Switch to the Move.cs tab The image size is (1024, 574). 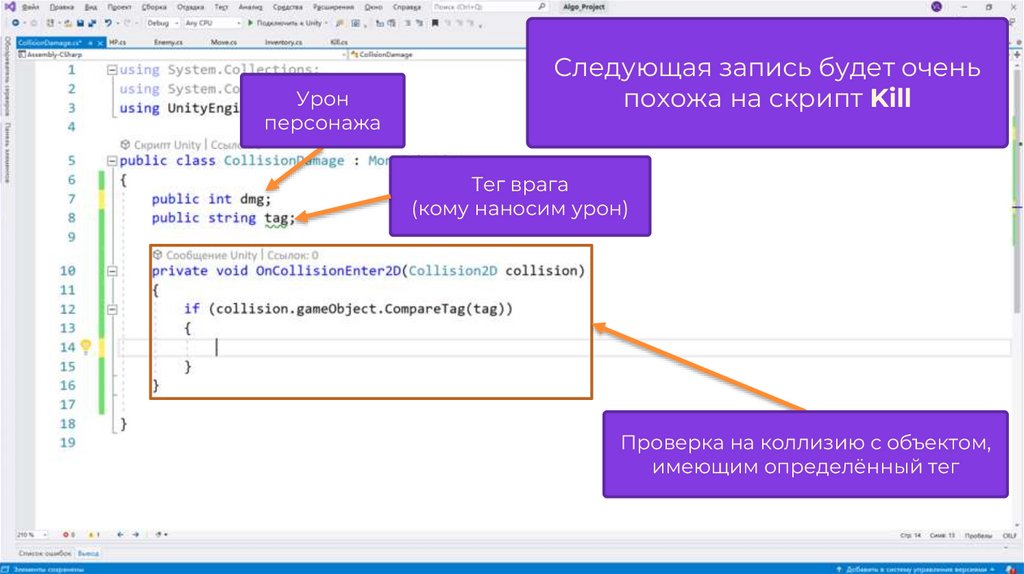224,42
